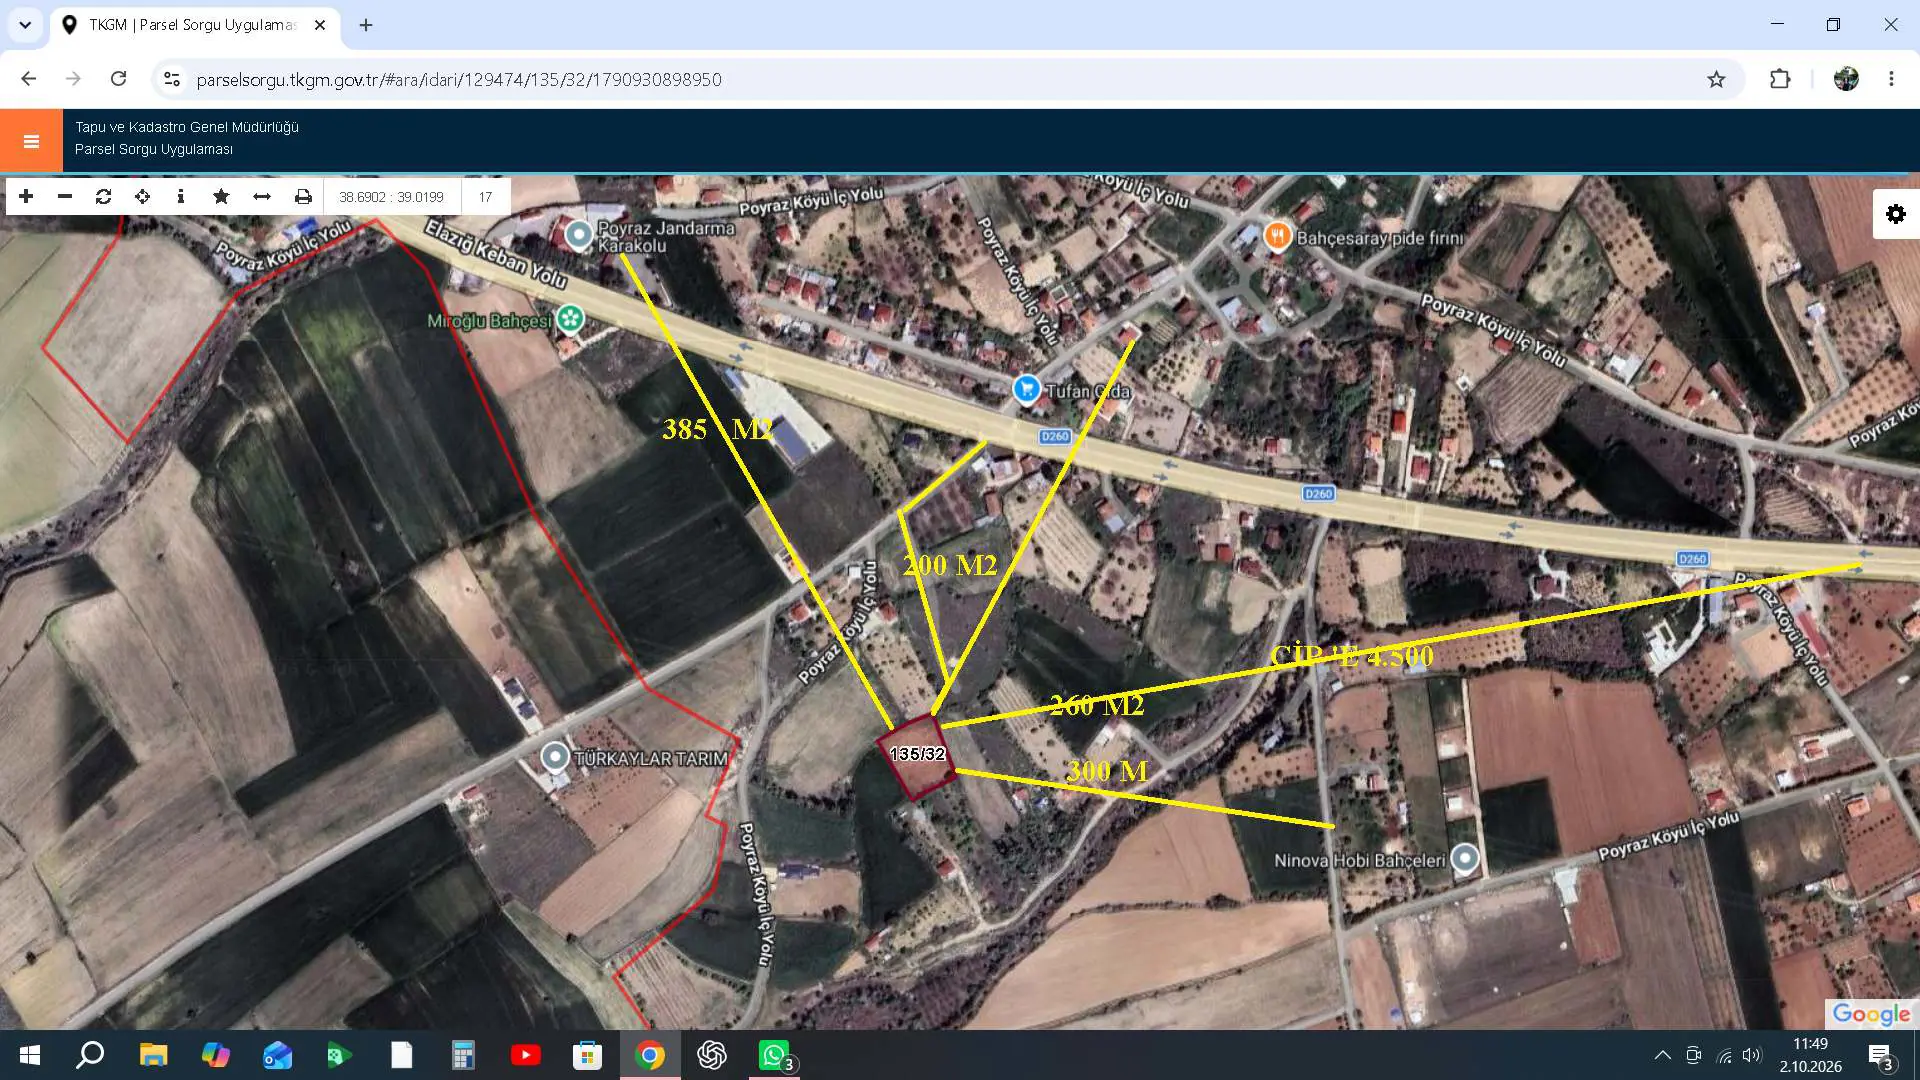Click the Tufan Gıda shopping marker
This screenshot has width=1920, height=1080.
(1026, 389)
